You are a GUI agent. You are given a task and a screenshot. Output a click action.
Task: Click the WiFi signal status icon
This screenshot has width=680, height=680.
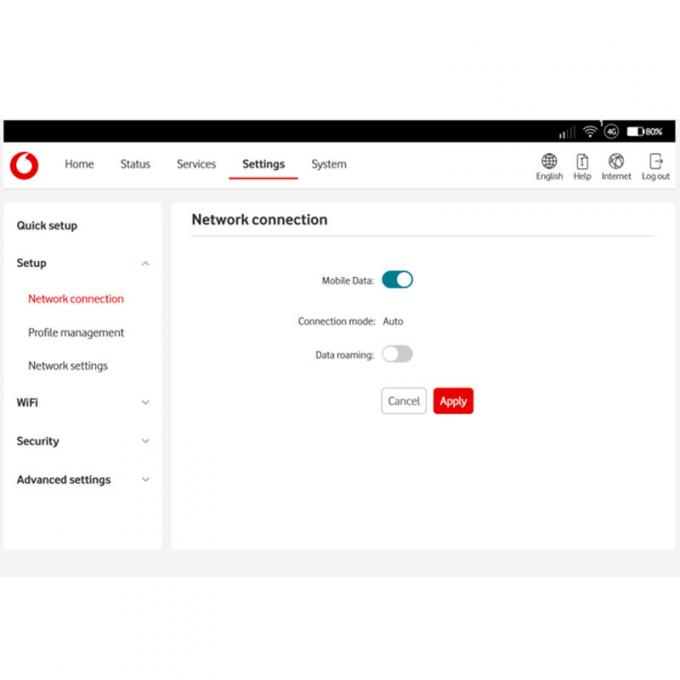pos(590,132)
